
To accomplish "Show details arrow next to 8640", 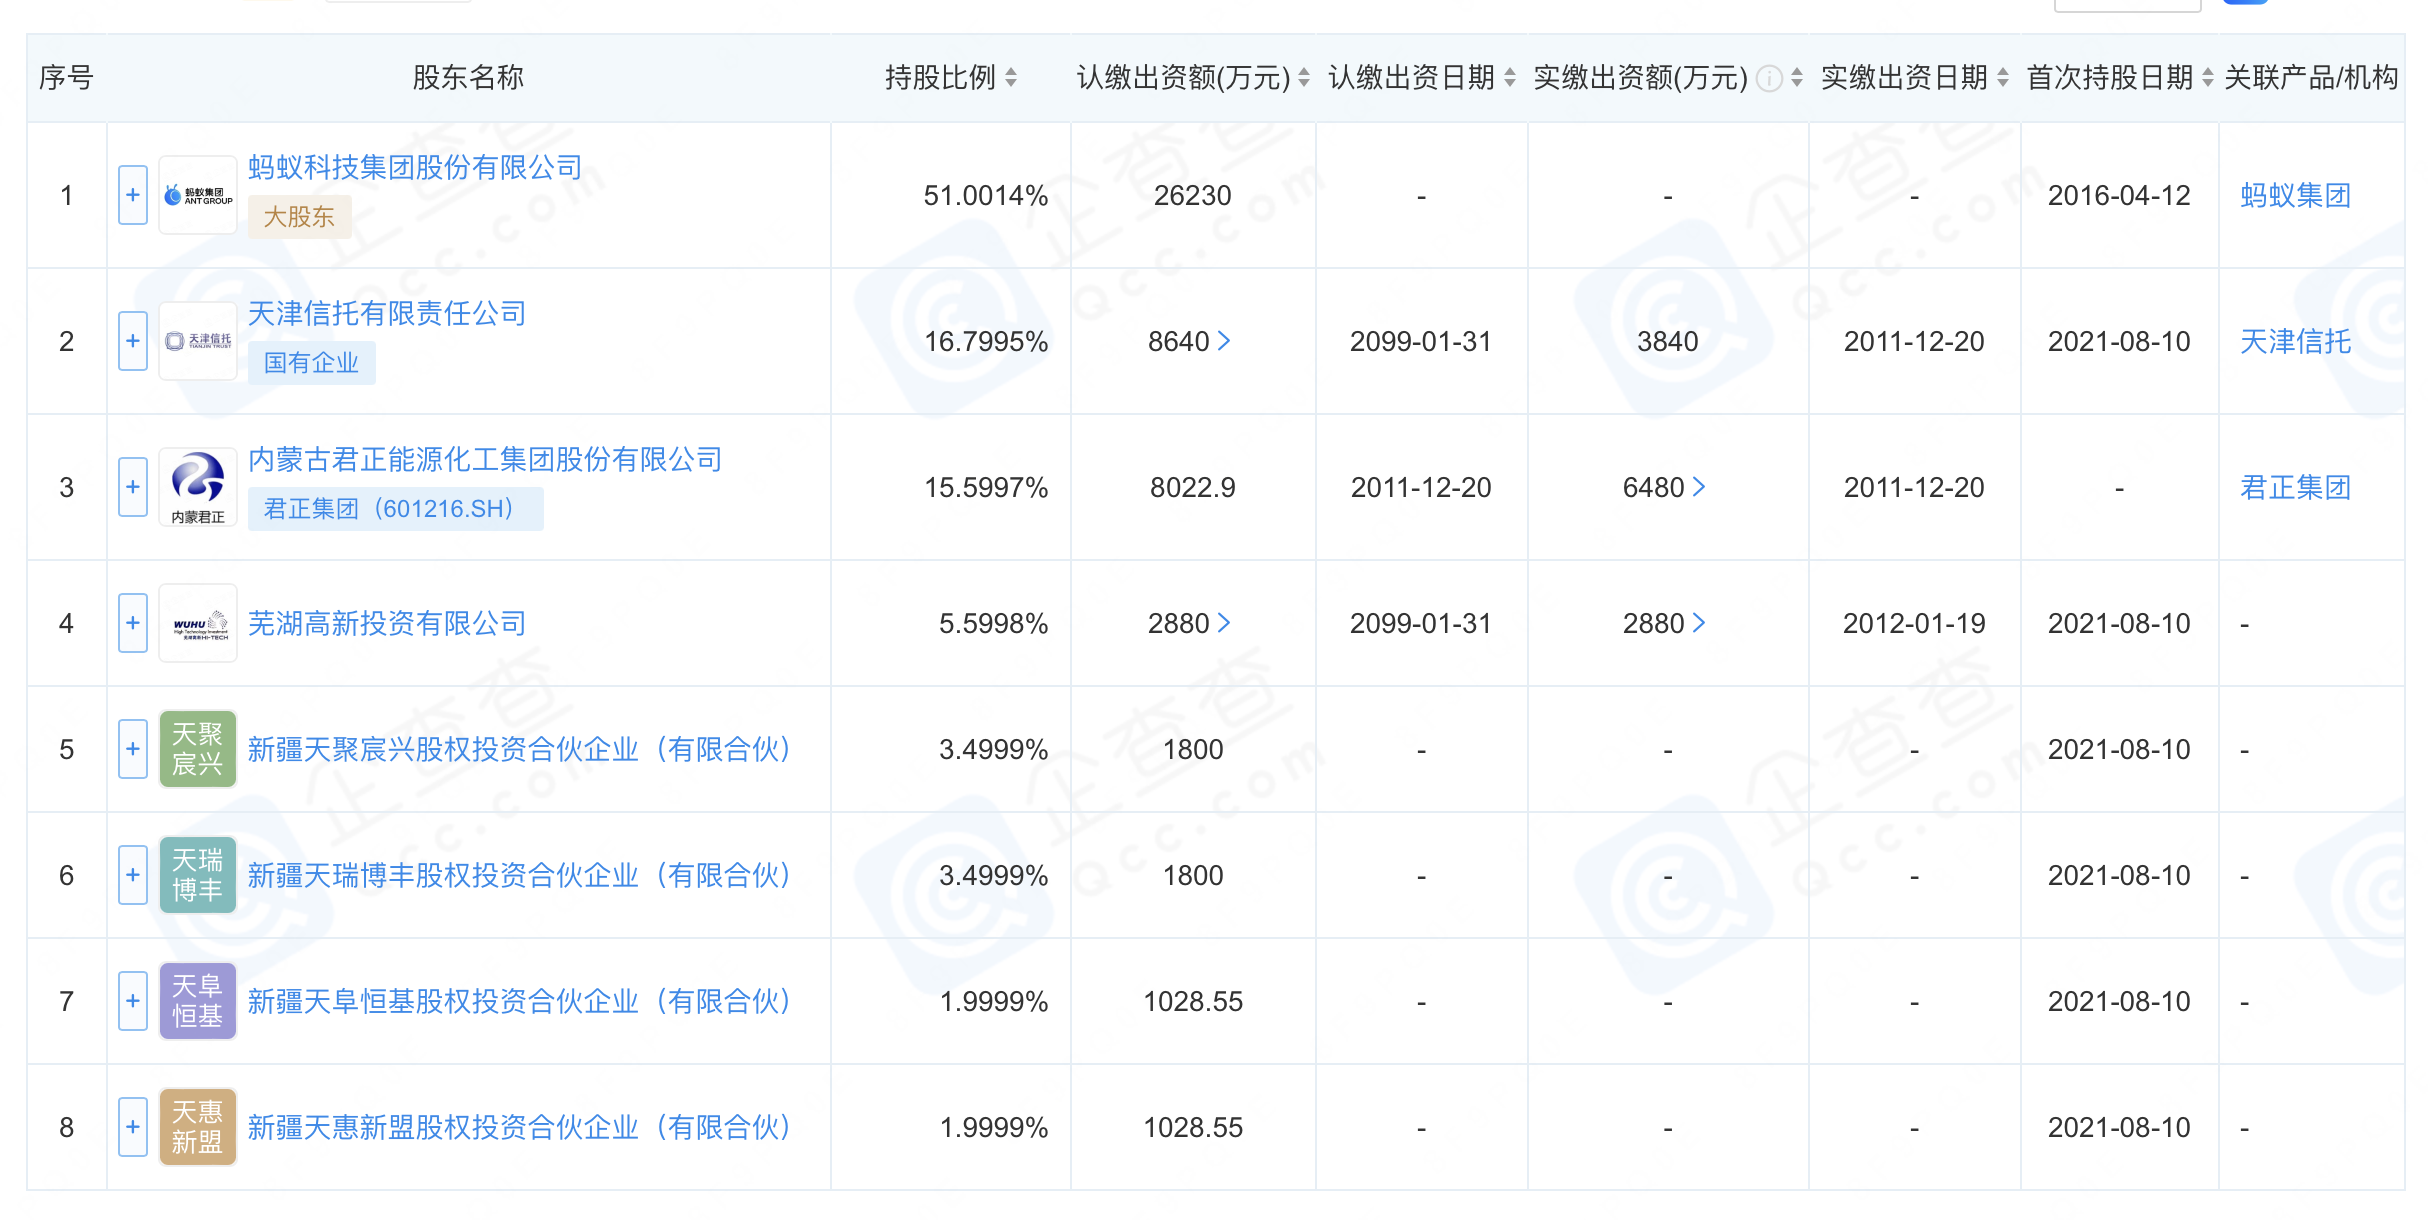I will 1224,342.
